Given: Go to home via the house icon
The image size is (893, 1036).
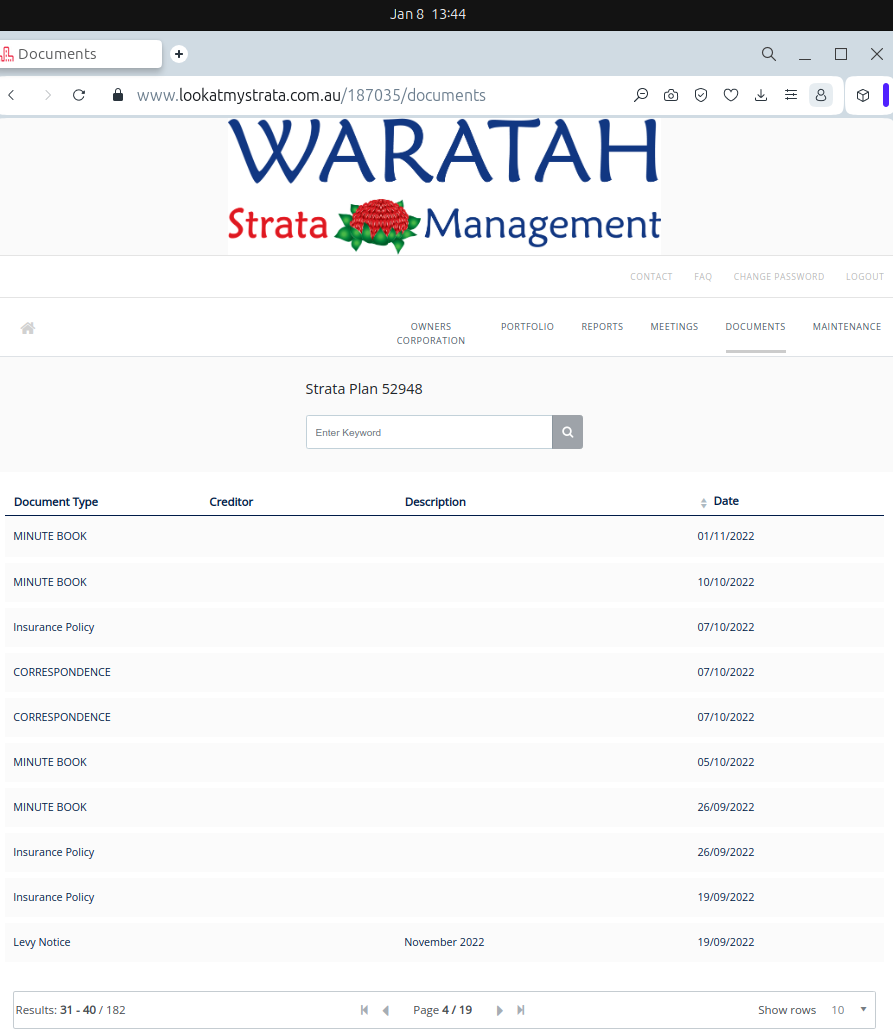Looking at the screenshot, I should click(x=28, y=328).
